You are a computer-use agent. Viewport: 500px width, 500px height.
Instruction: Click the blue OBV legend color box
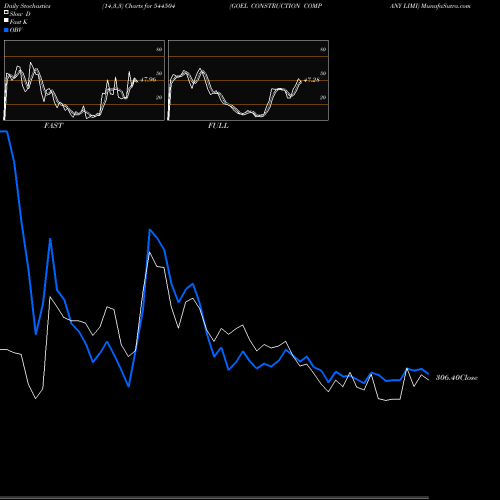pos(6,30)
